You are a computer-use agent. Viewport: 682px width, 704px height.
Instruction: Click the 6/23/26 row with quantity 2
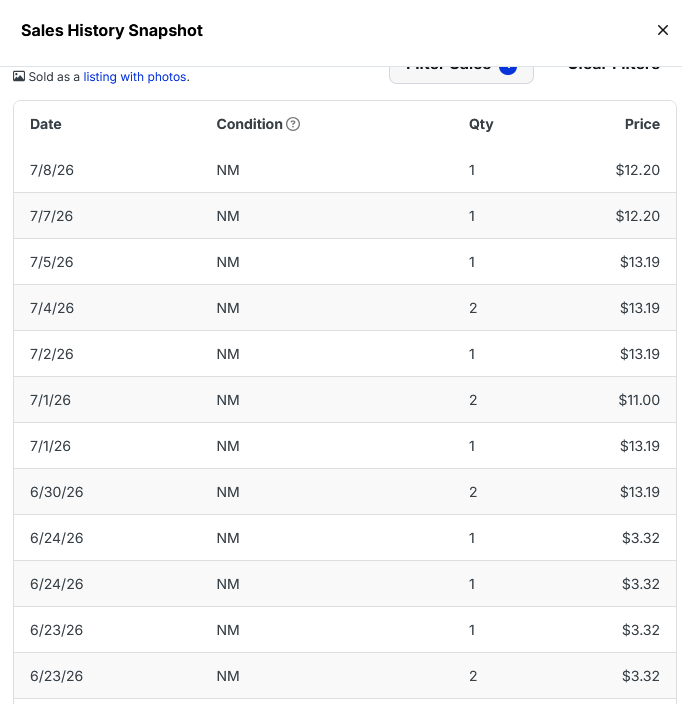345,676
